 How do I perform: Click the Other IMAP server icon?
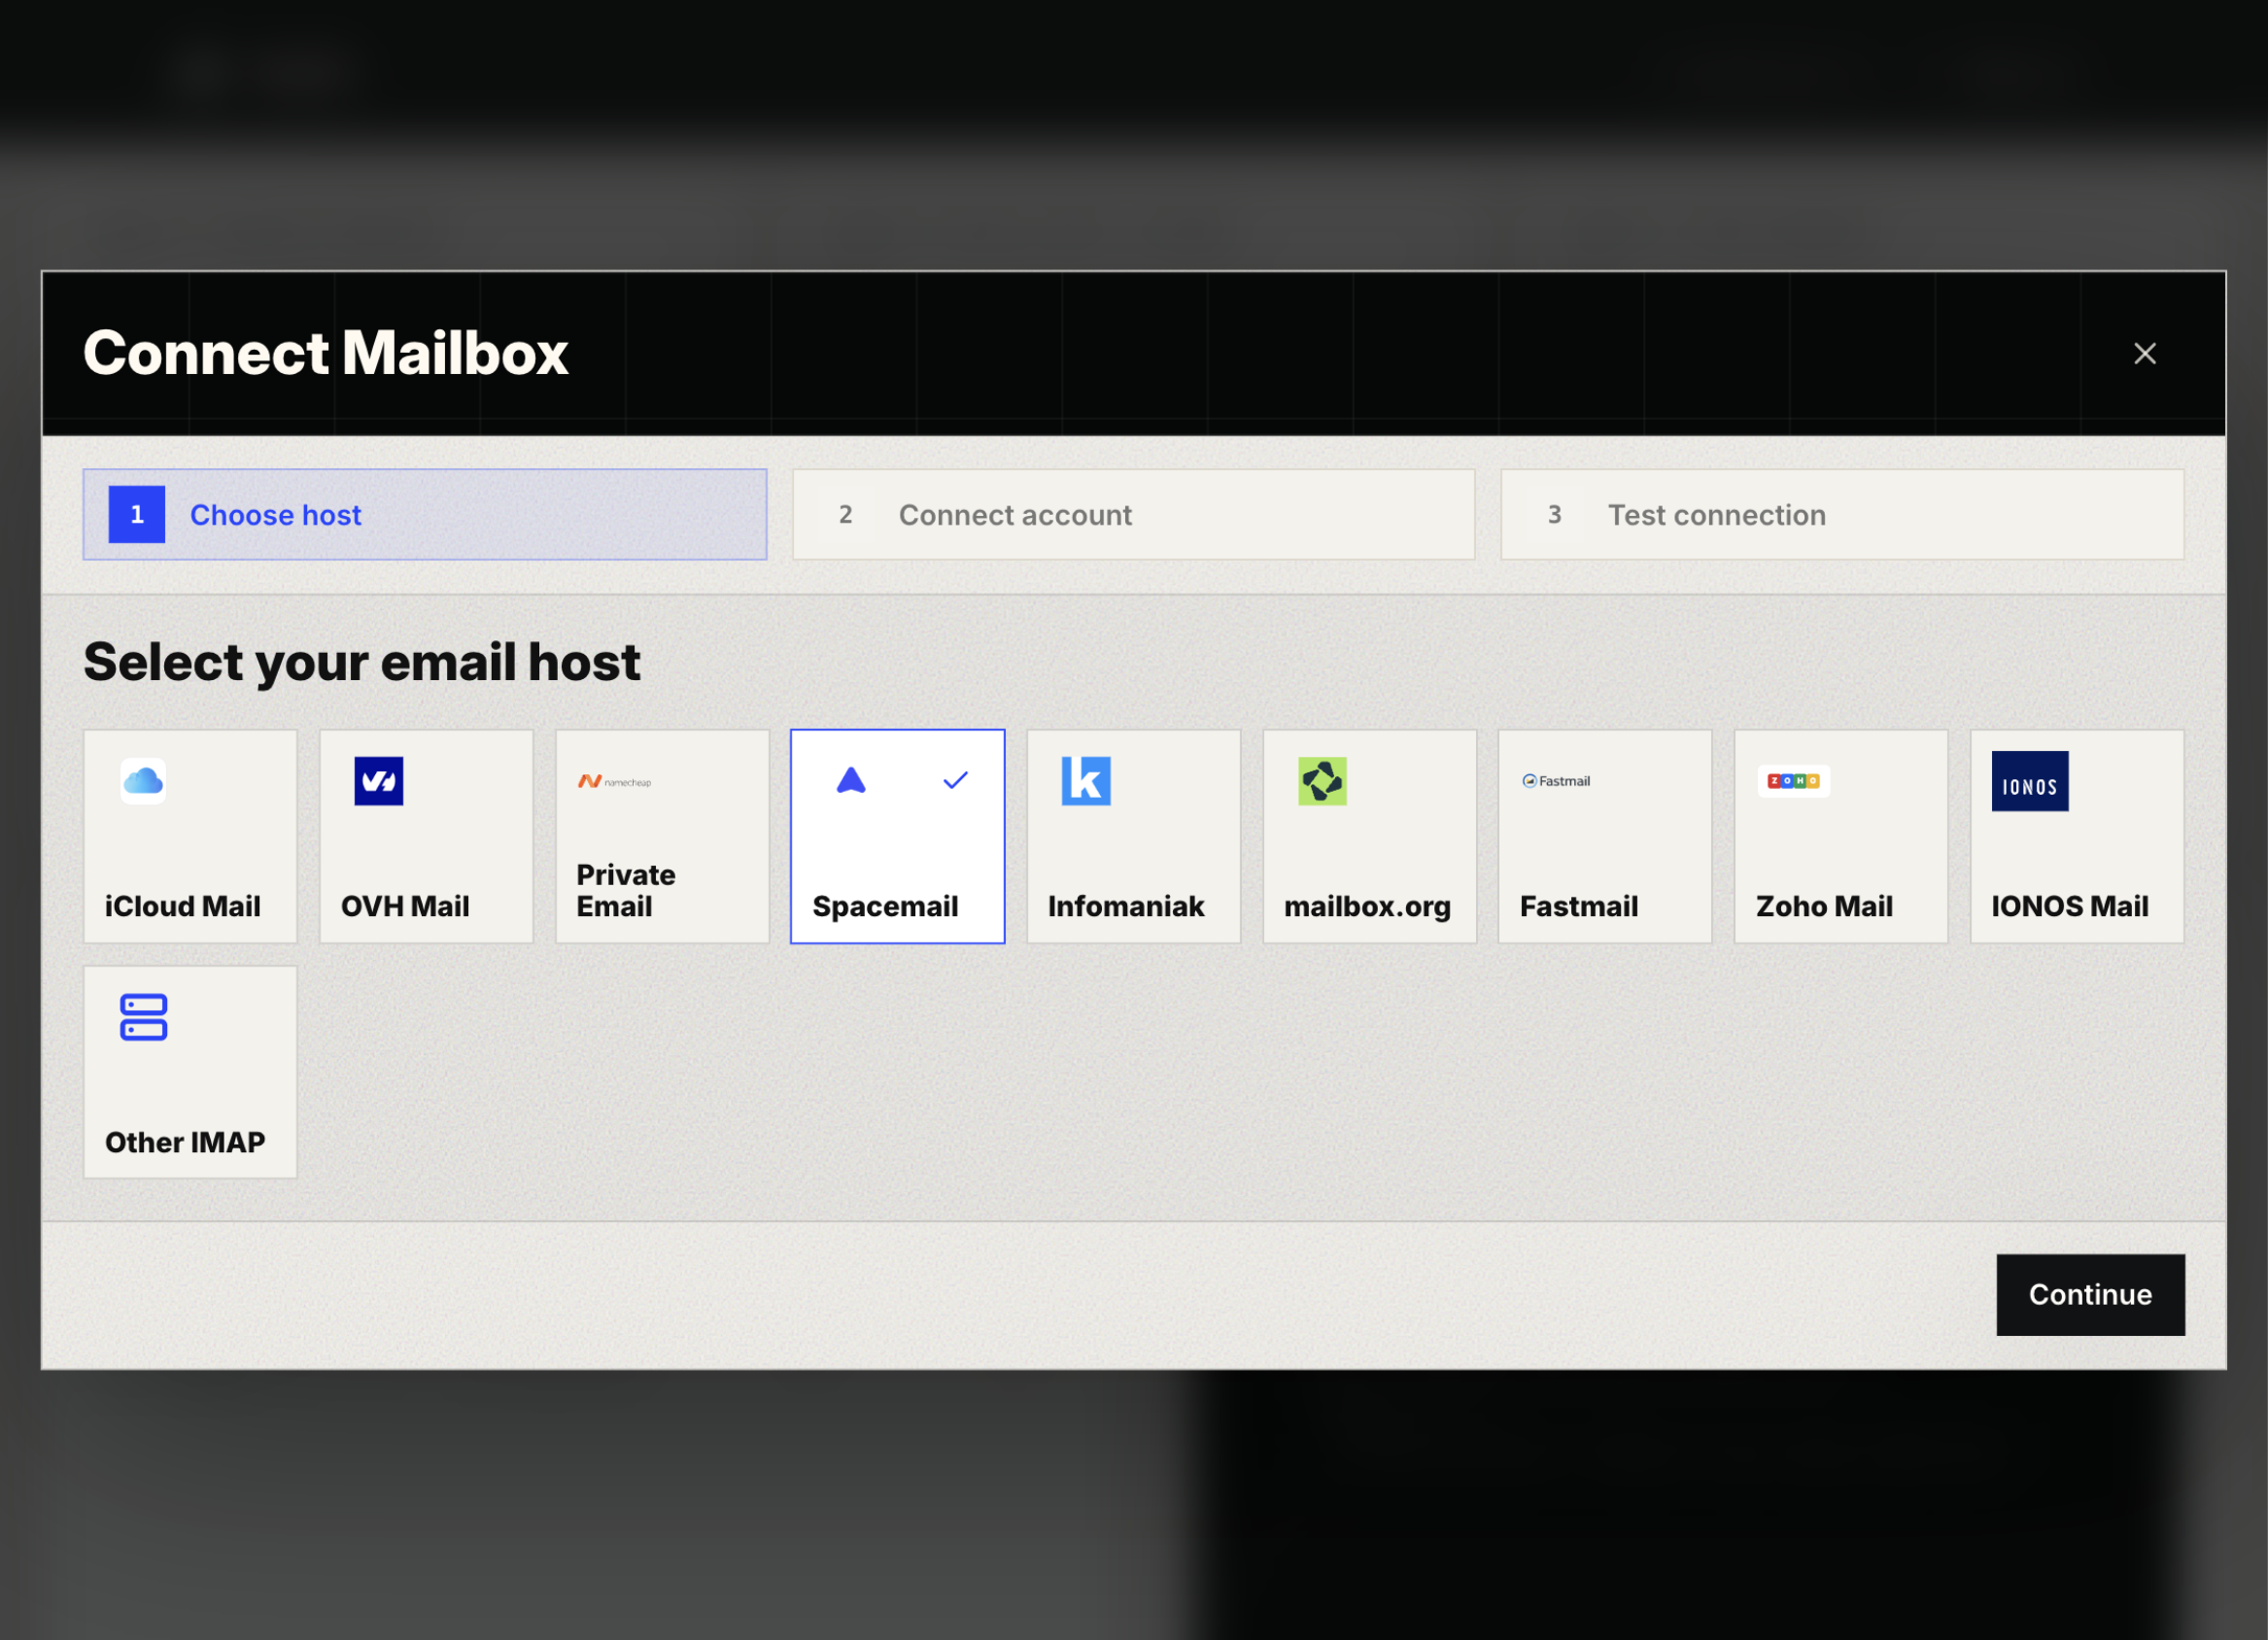143,1017
